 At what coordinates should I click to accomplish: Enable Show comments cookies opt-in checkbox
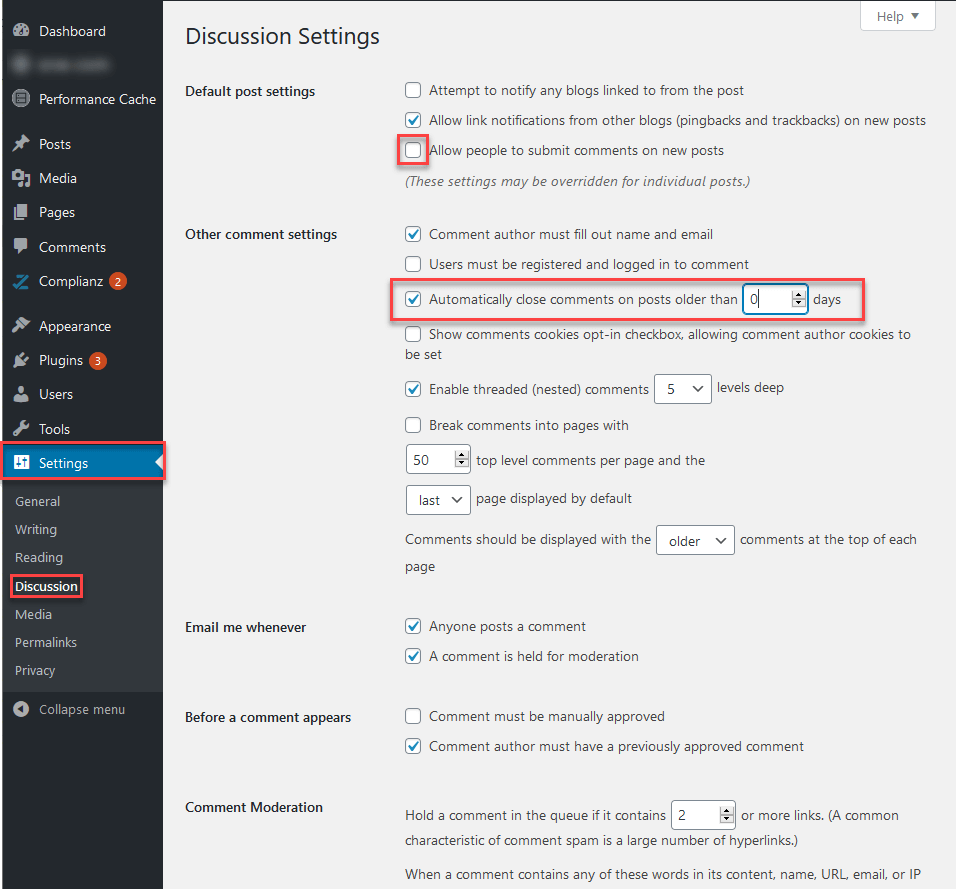(x=413, y=334)
